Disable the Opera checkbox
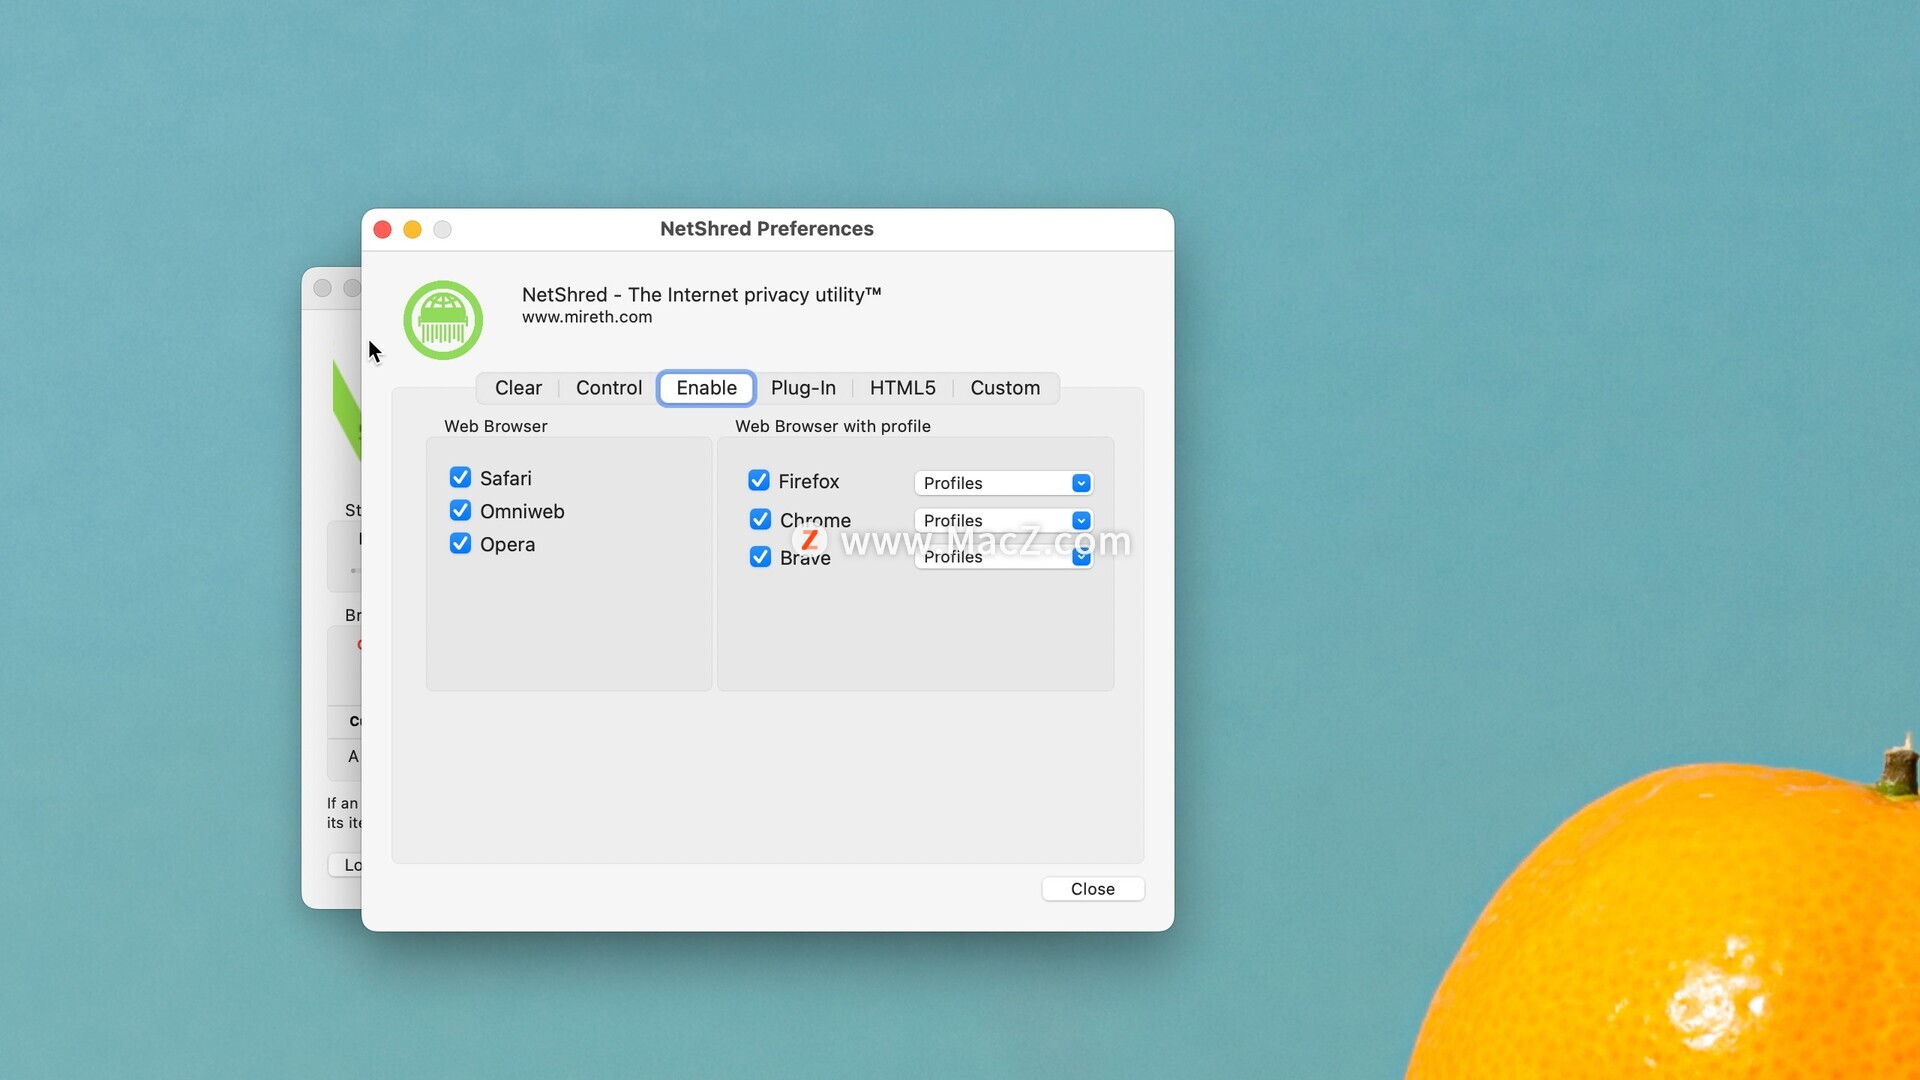 (x=460, y=543)
